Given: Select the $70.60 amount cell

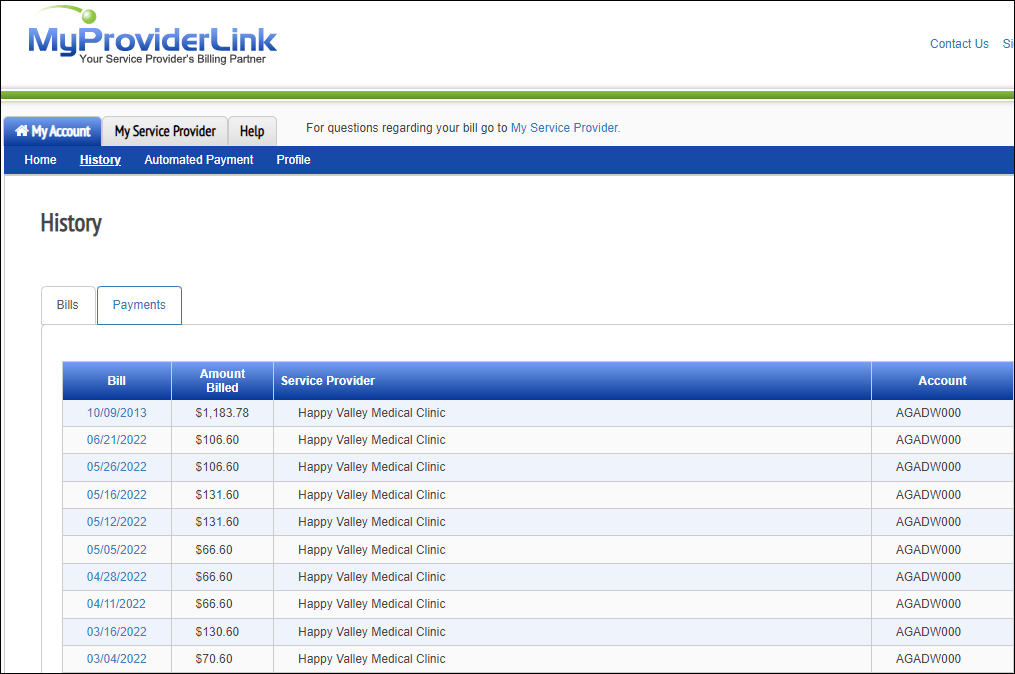Looking at the screenshot, I should 222,659.
